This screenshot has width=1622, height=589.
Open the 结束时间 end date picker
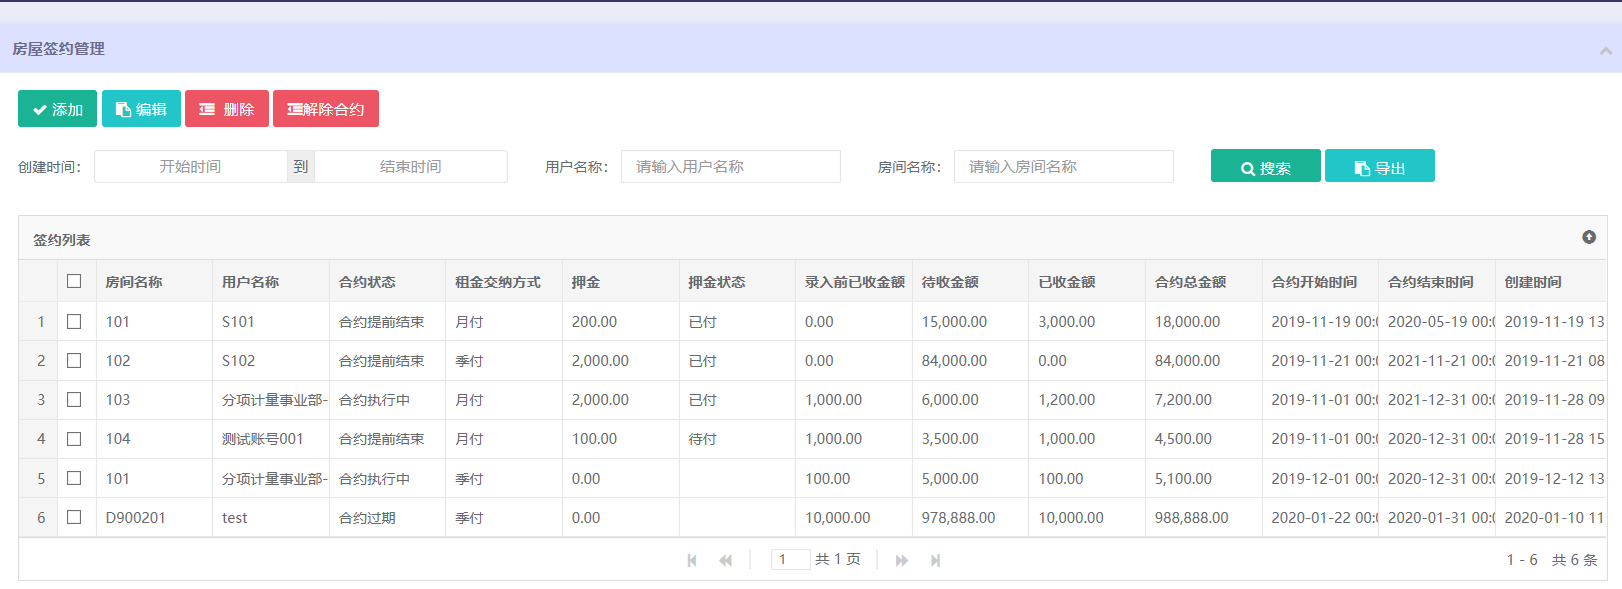tap(410, 167)
